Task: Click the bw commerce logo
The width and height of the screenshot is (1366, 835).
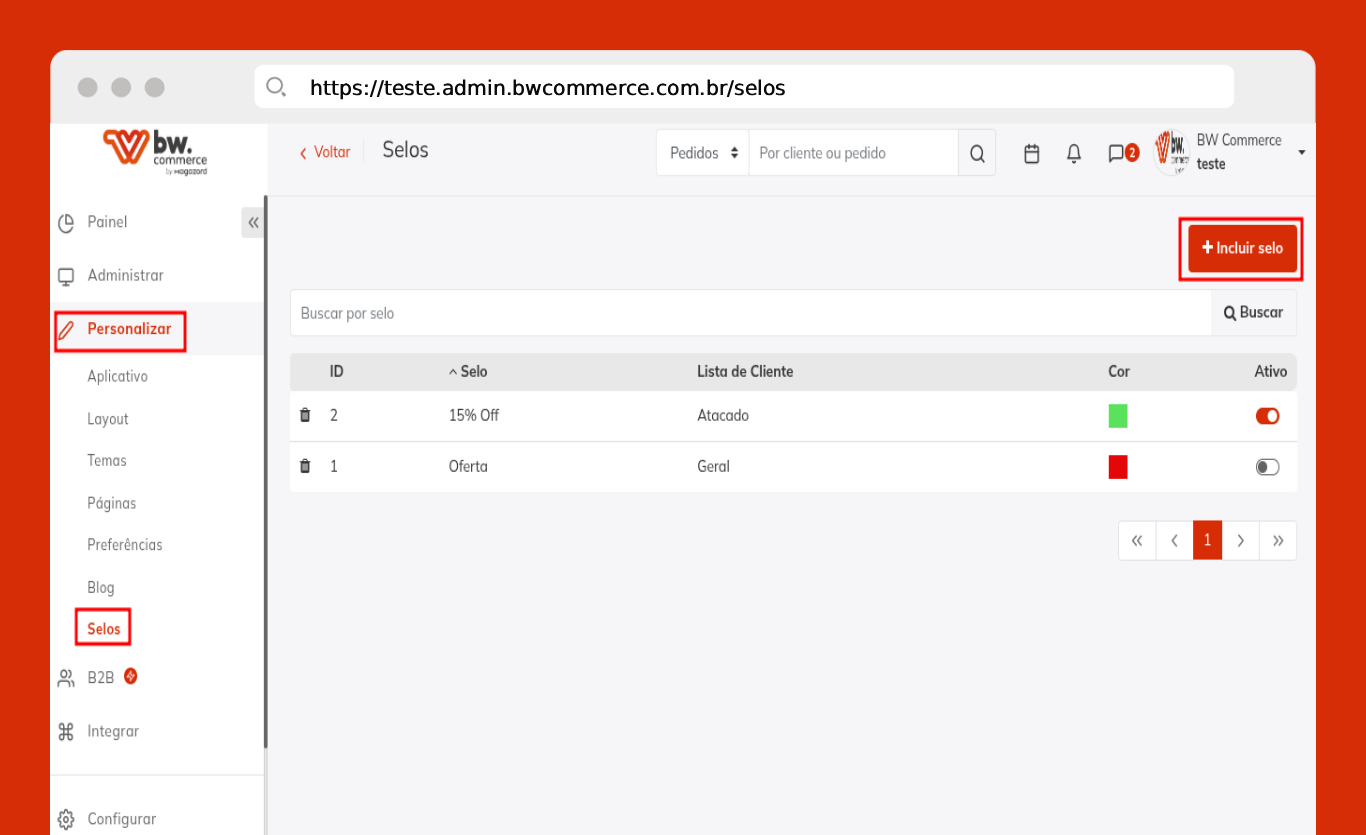Action: click(x=156, y=152)
